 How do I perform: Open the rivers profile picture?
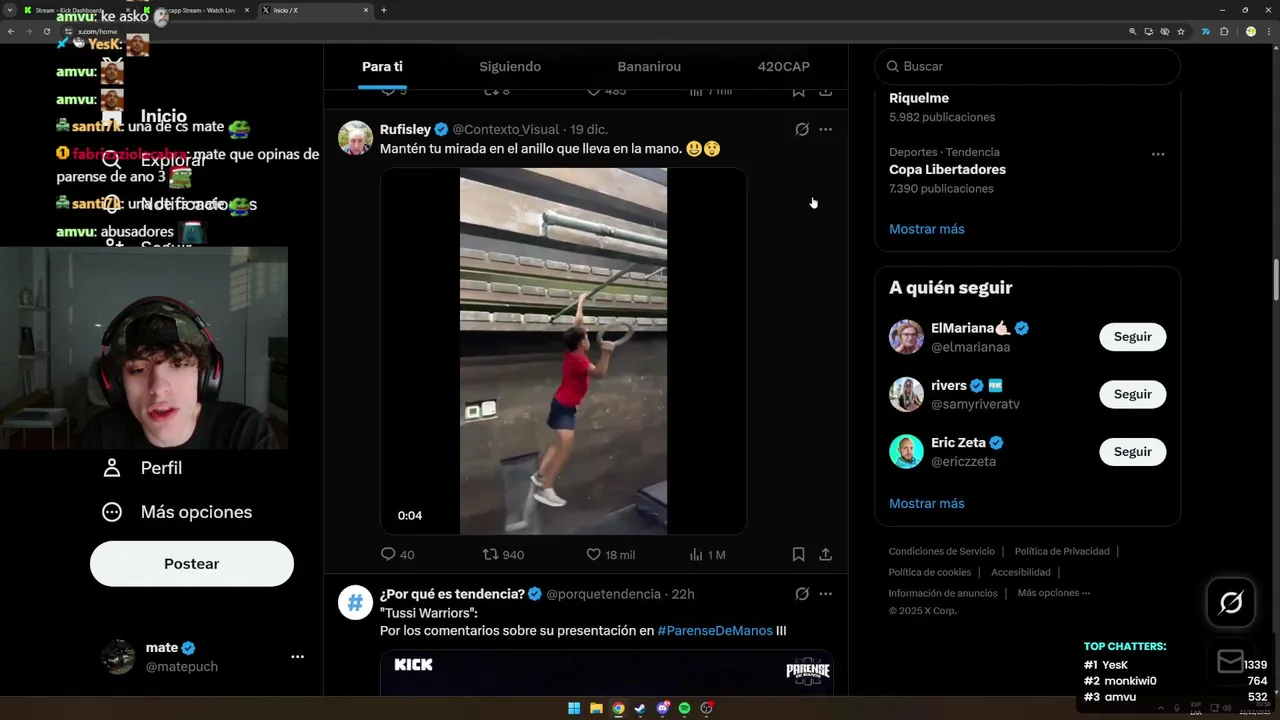coord(906,394)
